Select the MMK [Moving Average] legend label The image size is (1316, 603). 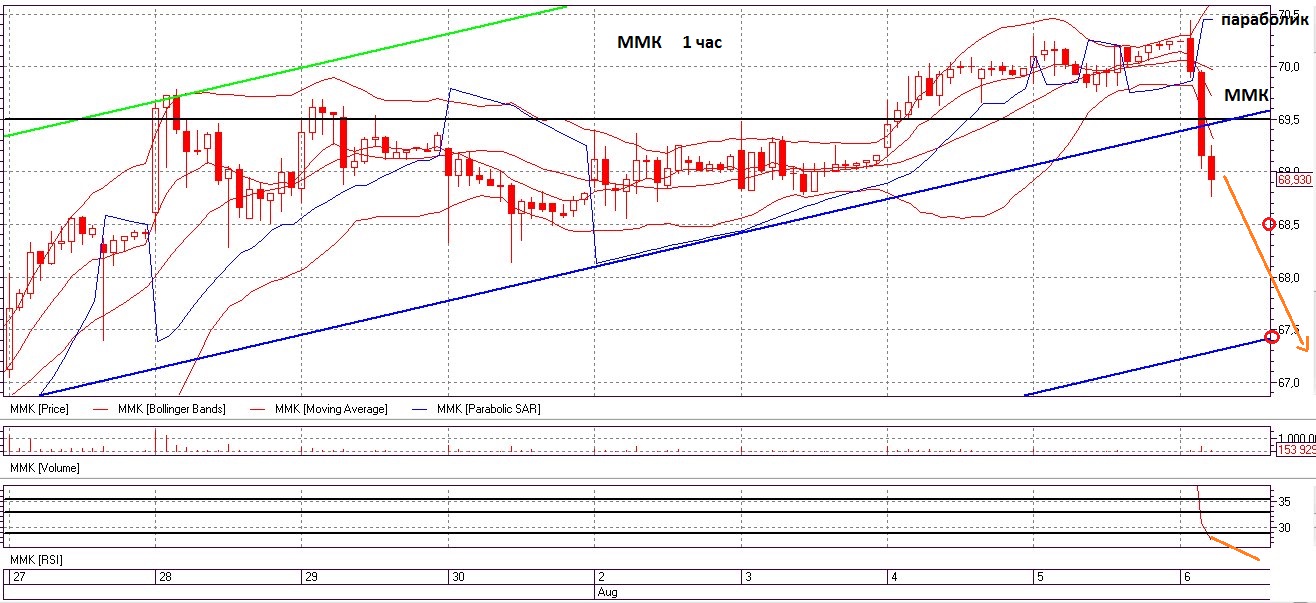332,409
